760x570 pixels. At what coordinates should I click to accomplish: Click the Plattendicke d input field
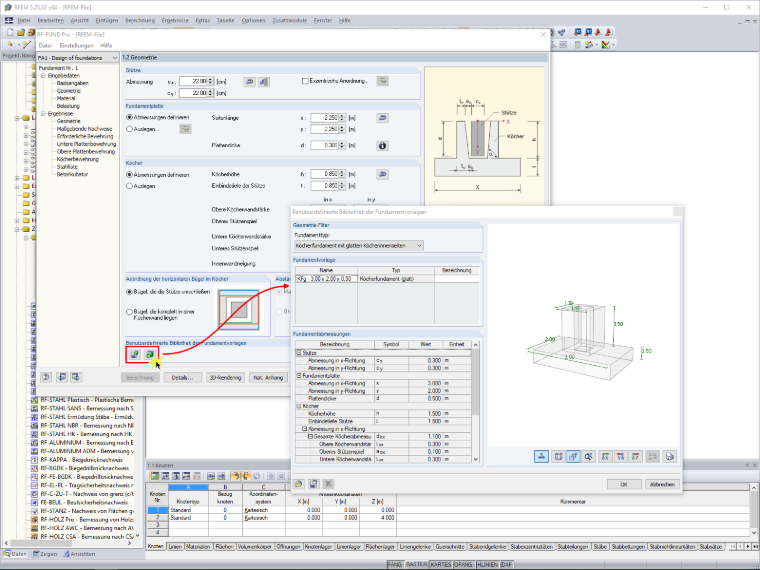[x=325, y=145]
